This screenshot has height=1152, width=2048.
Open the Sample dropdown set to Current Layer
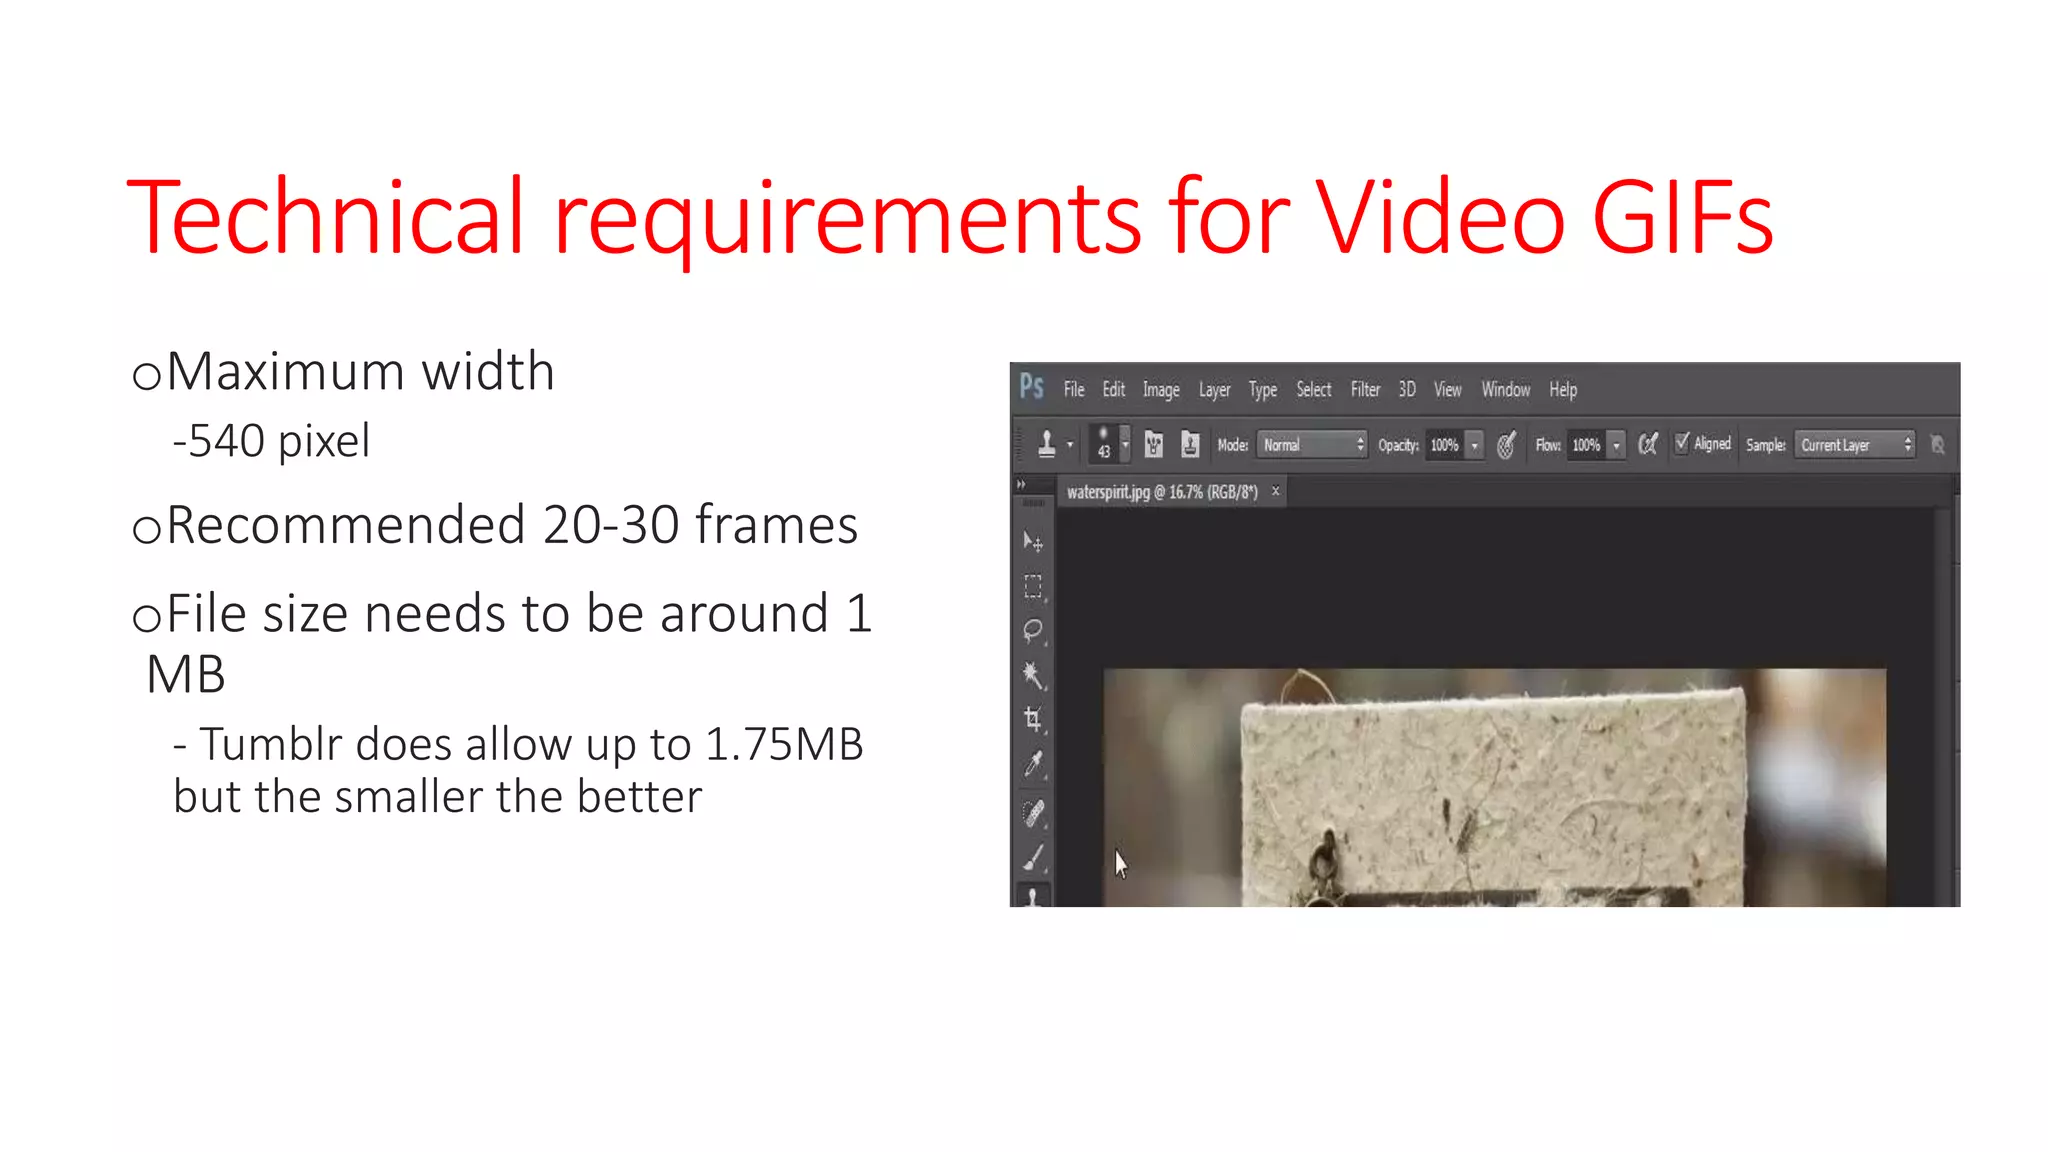[1855, 445]
